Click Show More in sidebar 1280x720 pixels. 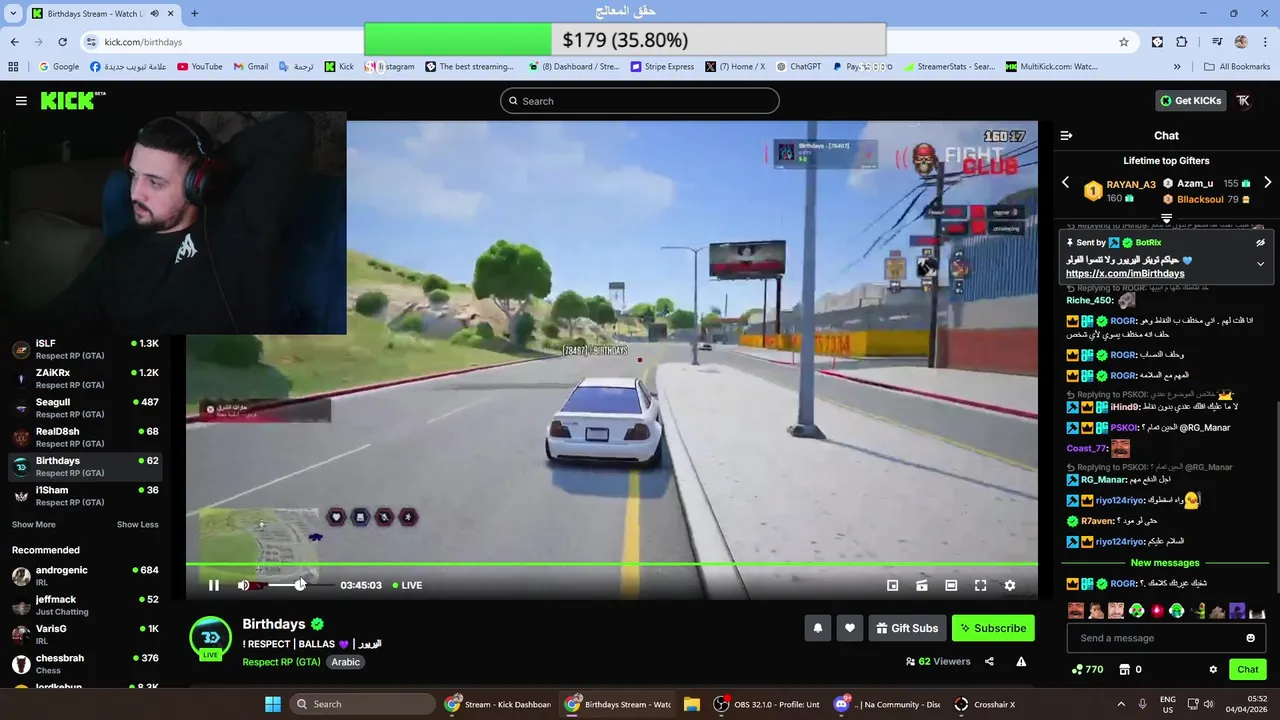pos(34,525)
